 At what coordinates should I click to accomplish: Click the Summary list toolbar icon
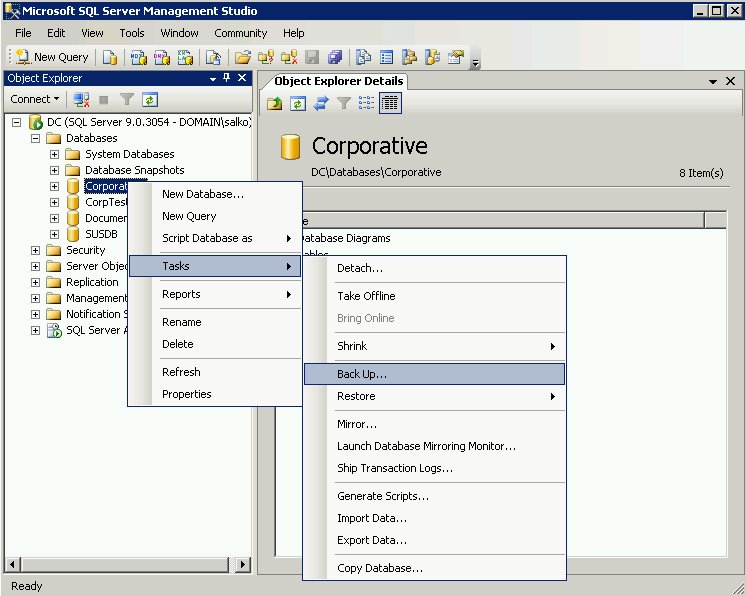tap(386, 58)
